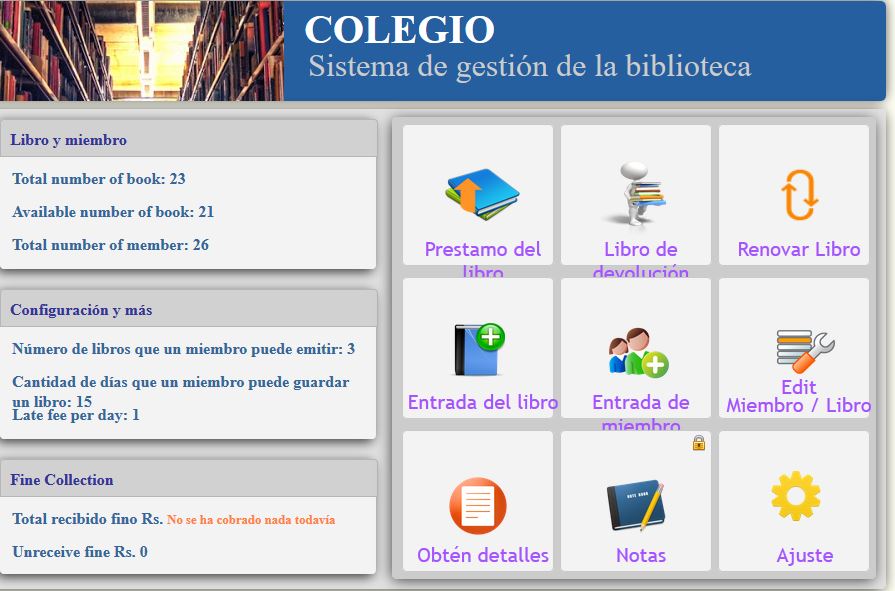Screen dimensions: 895x591
Task: Click the Fine Collection section header
Action: pos(63,480)
